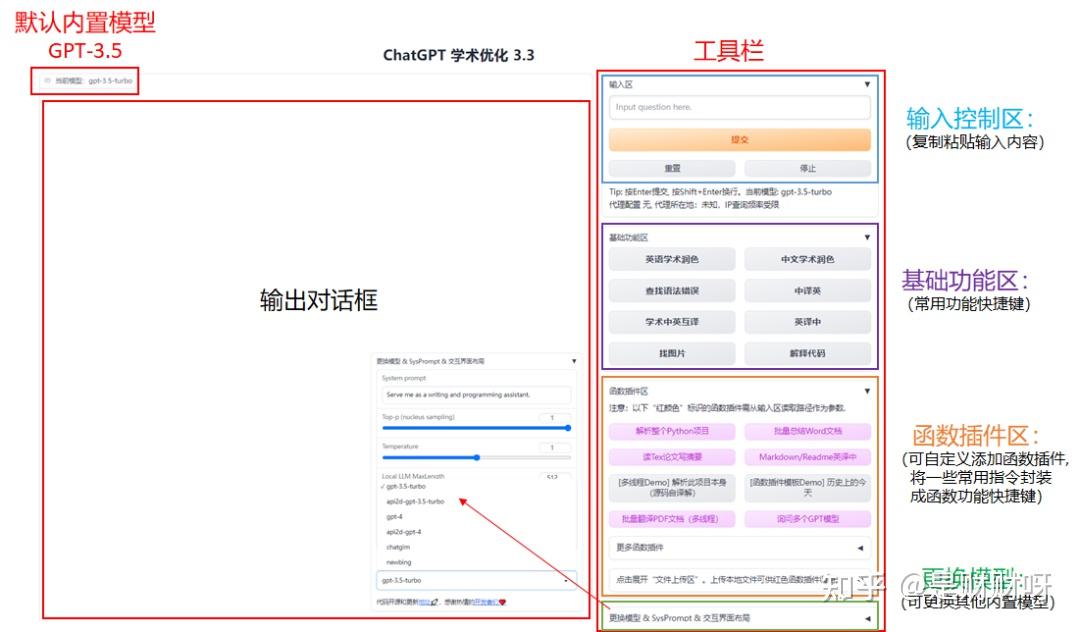Click 询问多个GPT模型 plugin

[x=808, y=518]
